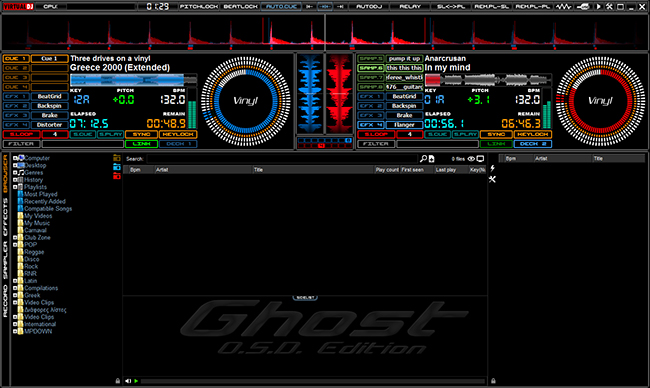Click the lock icon at folder tree bottom

click(x=118, y=381)
